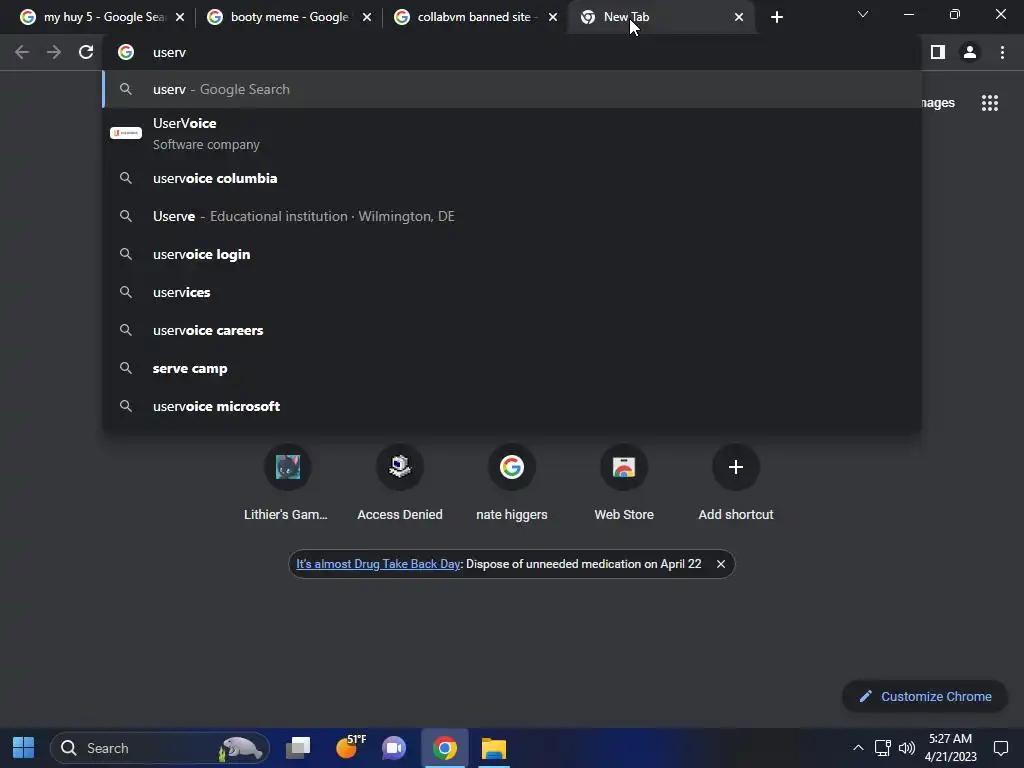This screenshot has width=1024, height=768.
Task: Open Task View on the taskbar
Action: (x=298, y=748)
